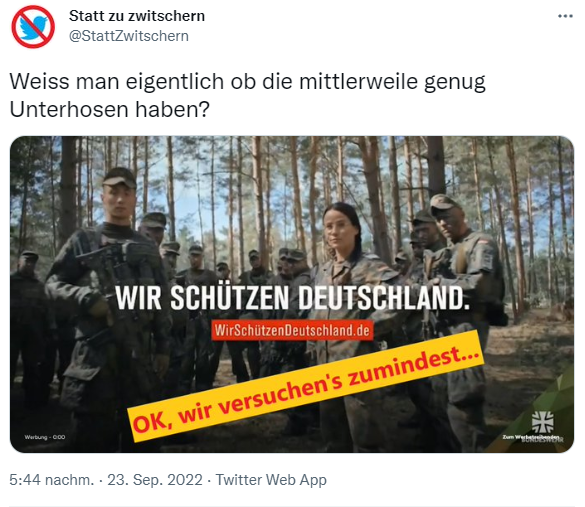The width and height of the screenshot is (585, 507).
Task: Open the @StattZwitschern handle link
Action: click(129, 36)
